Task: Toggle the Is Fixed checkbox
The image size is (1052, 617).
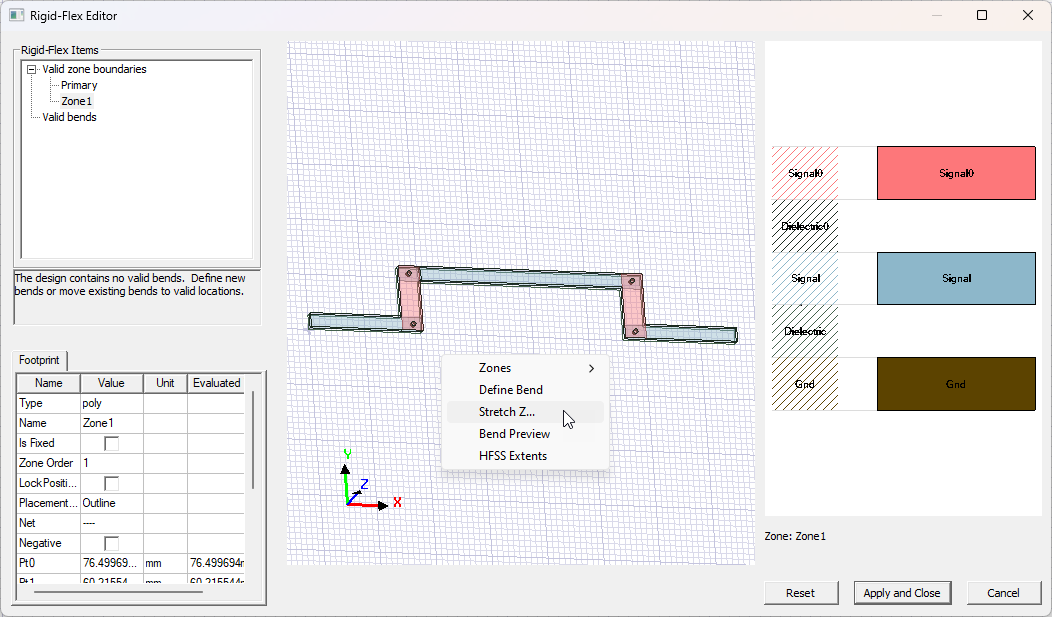Action: [x=112, y=443]
